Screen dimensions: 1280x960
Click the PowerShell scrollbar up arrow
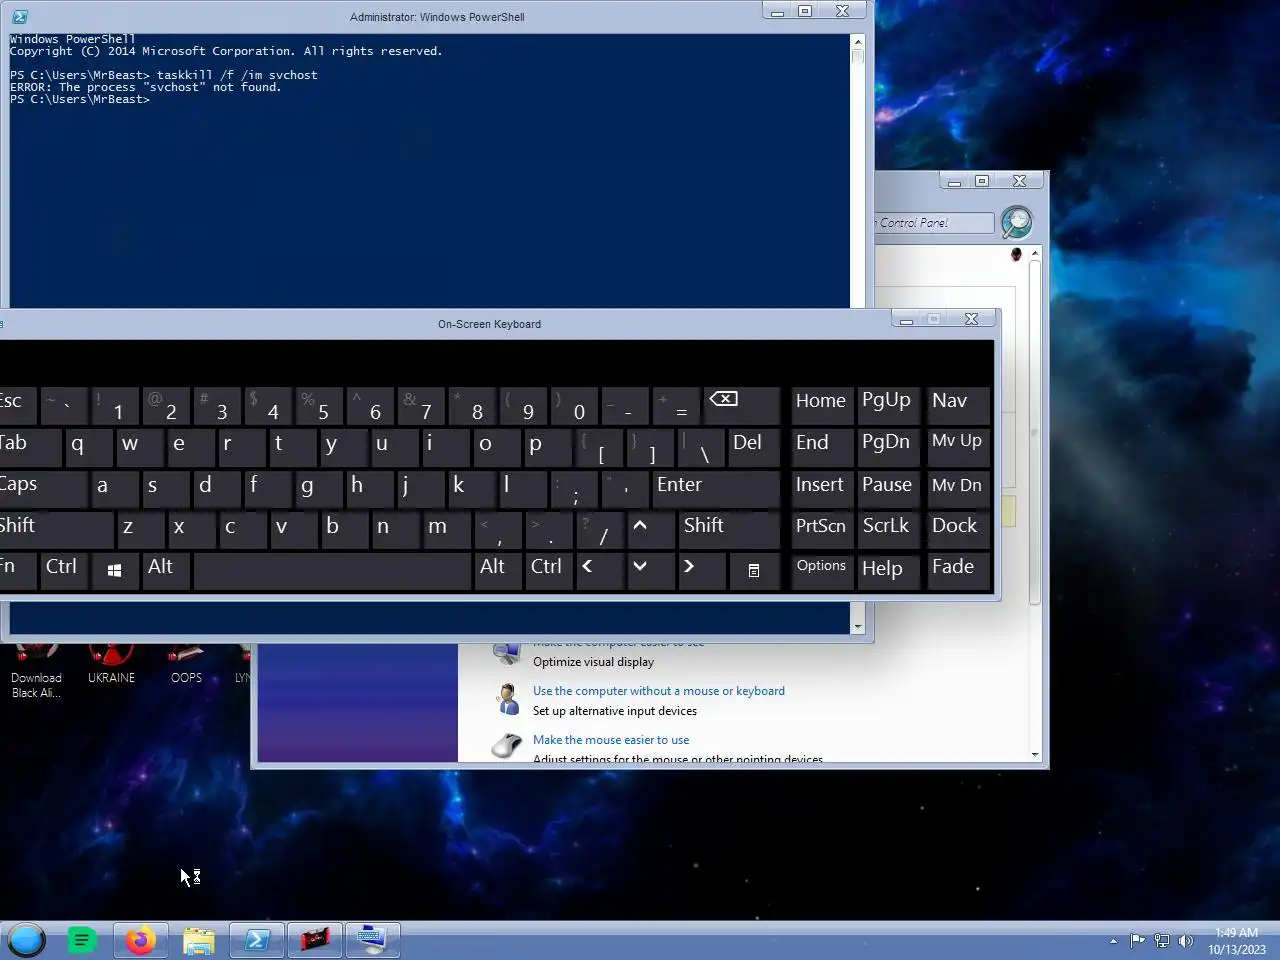(x=857, y=41)
